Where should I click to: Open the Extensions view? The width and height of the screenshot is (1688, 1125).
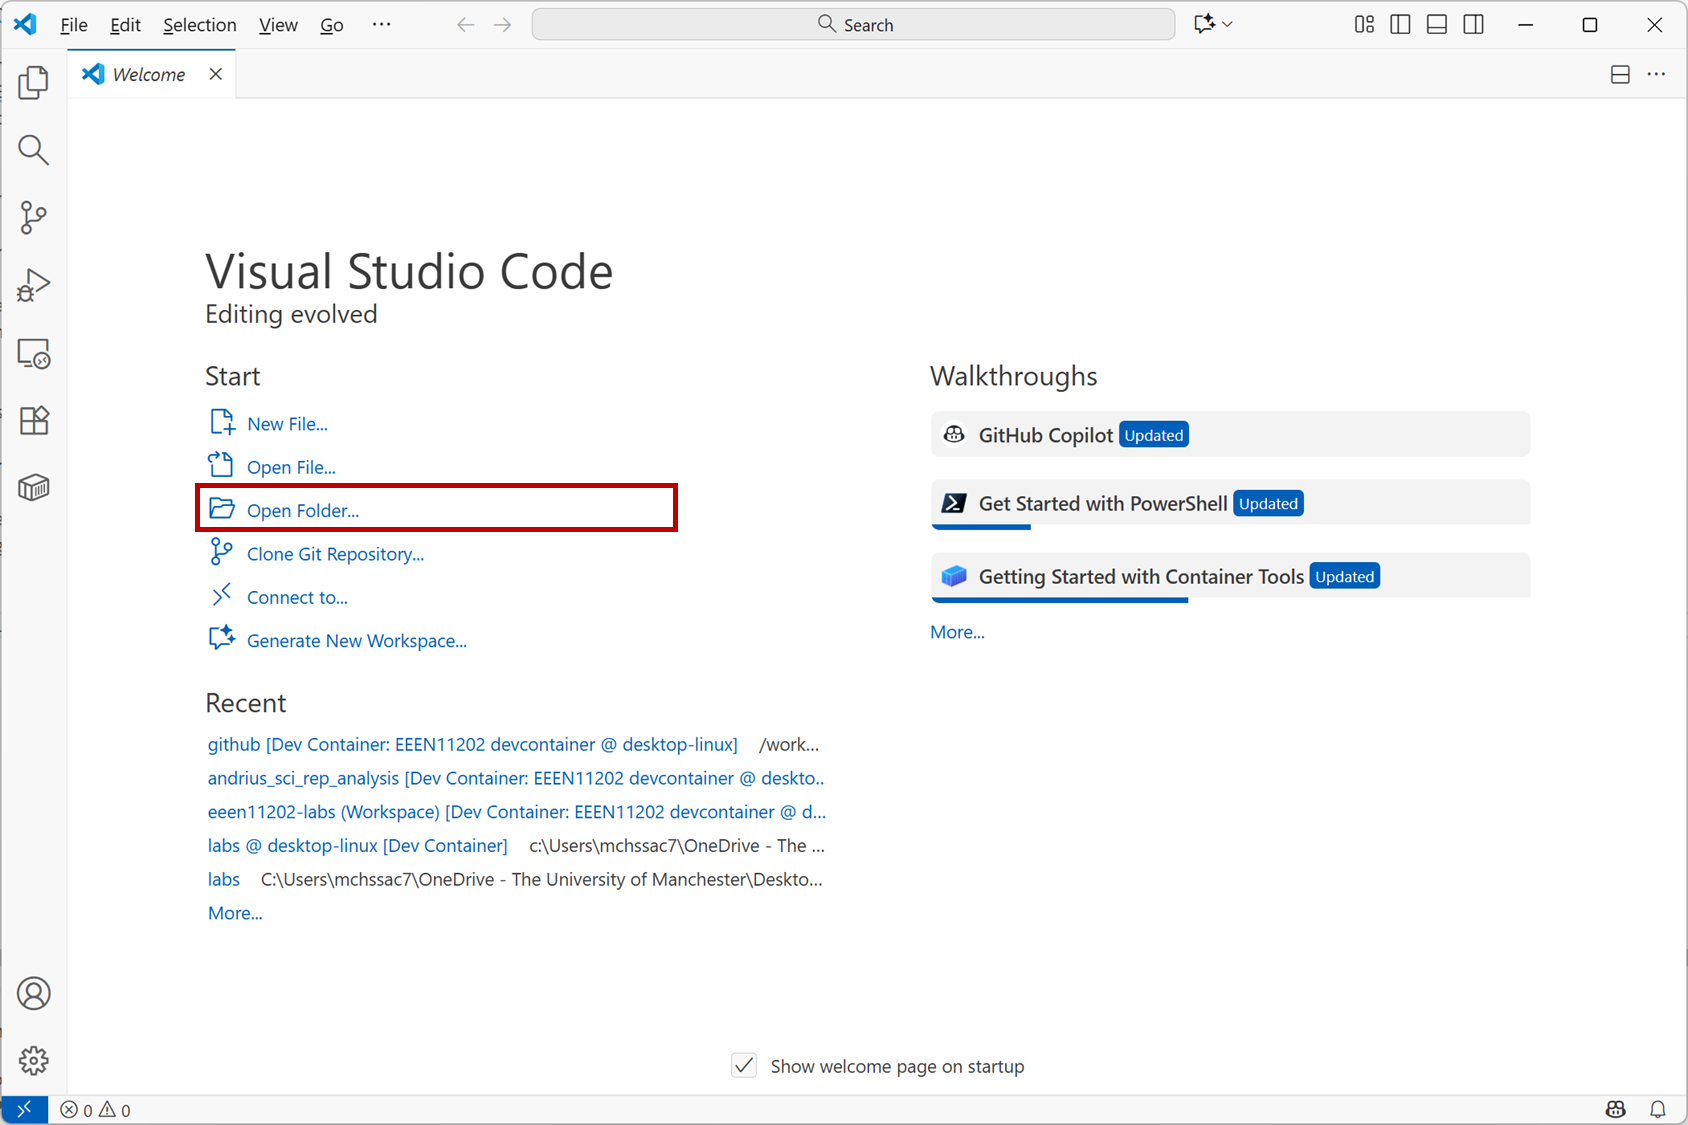pyautogui.click(x=33, y=420)
